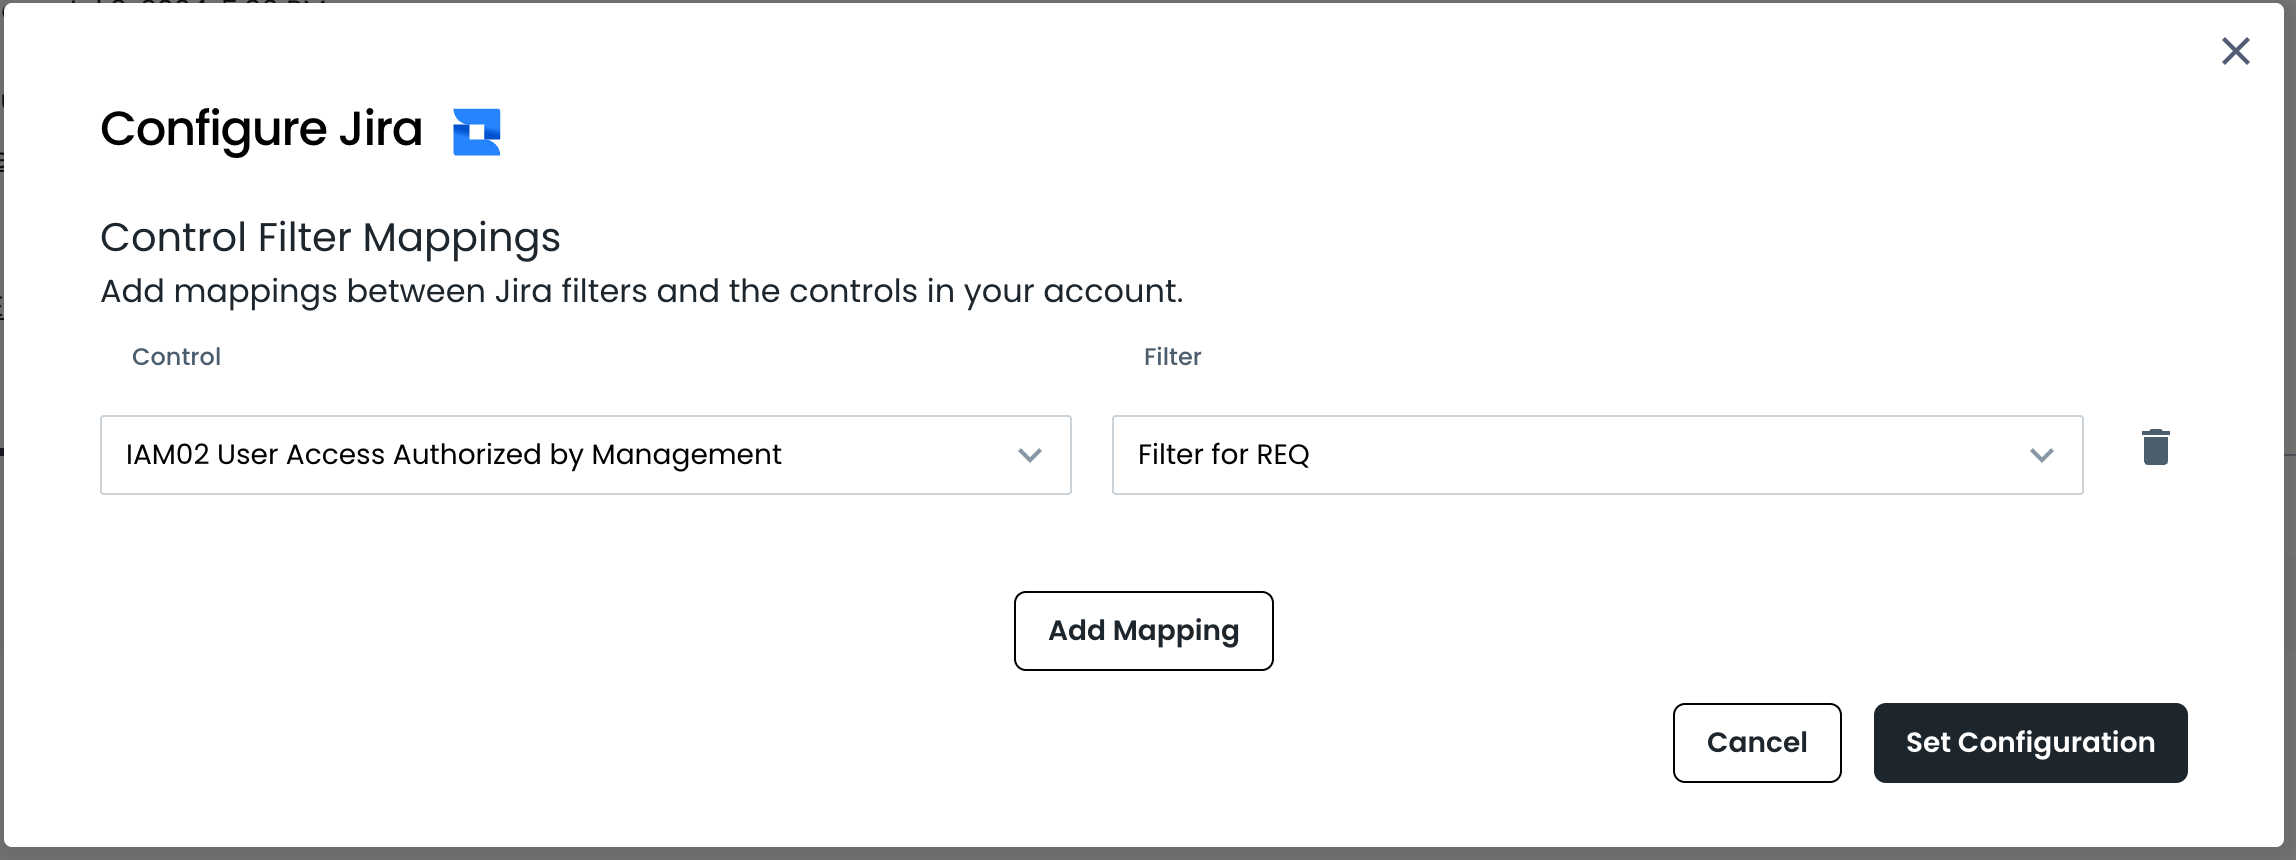This screenshot has width=2296, height=860.
Task: Click the Jira logo icon
Action: click(x=476, y=132)
